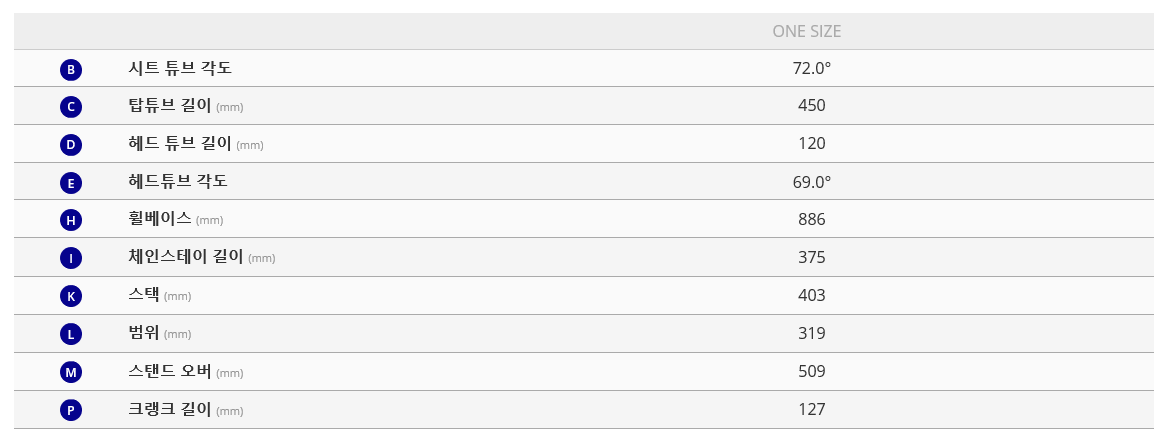Viewport: 1163px width, 440px height.
Task: Click the 시트 튜브 각도 row label
Action: [180, 68]
